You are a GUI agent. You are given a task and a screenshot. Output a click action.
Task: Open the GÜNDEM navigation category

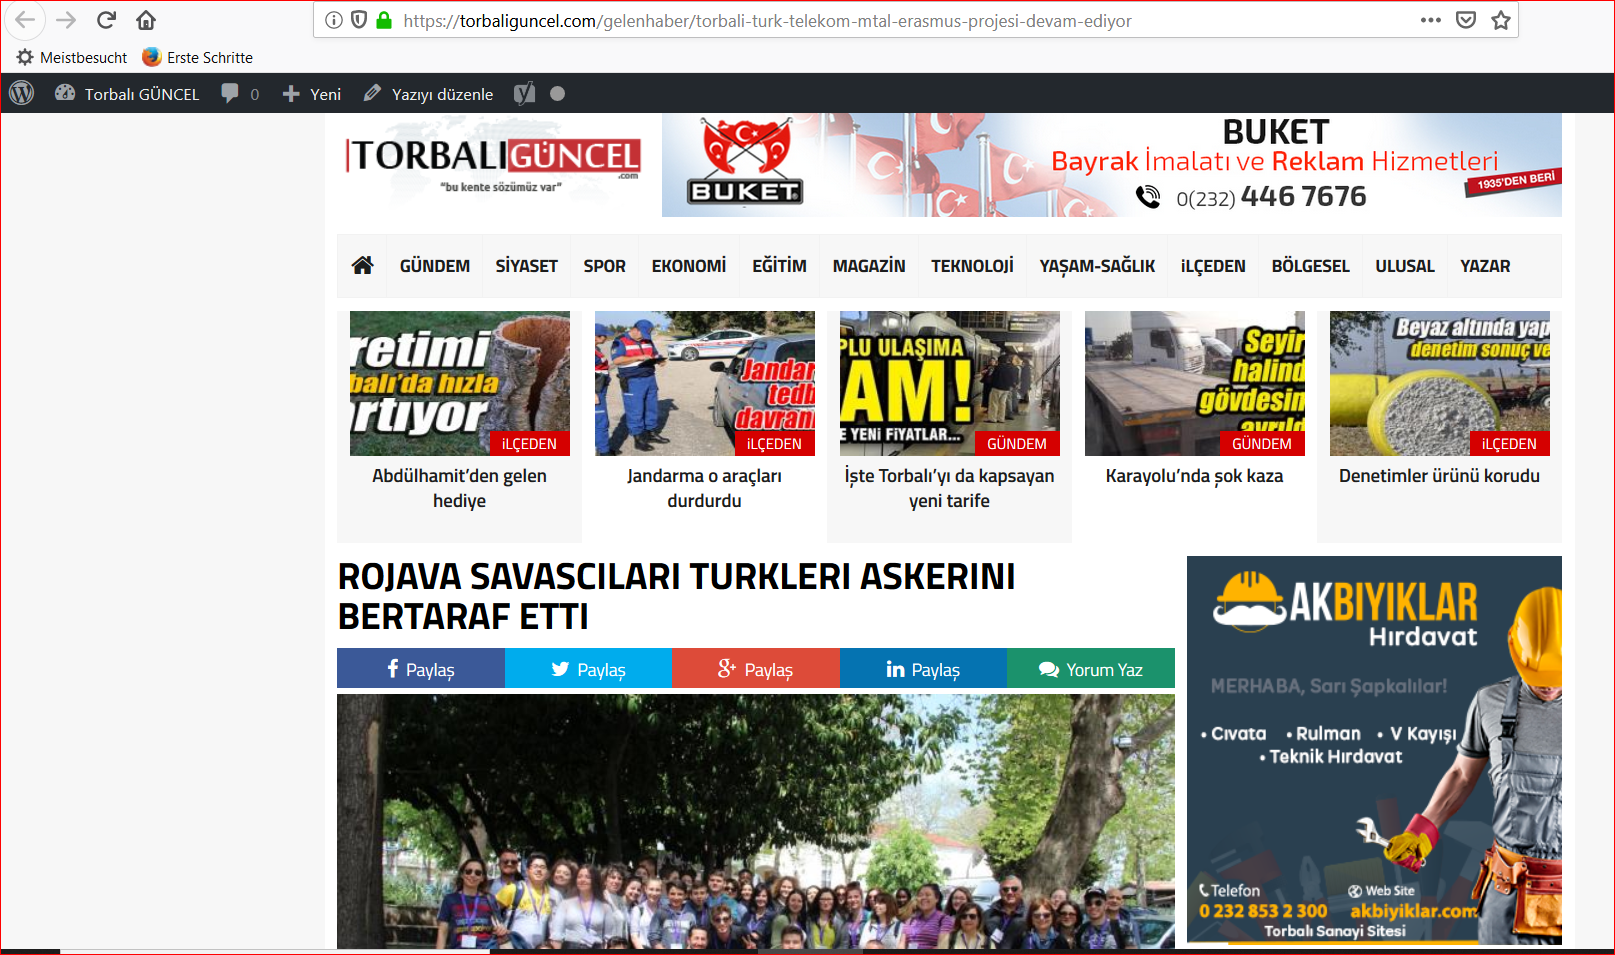[434, 266]
